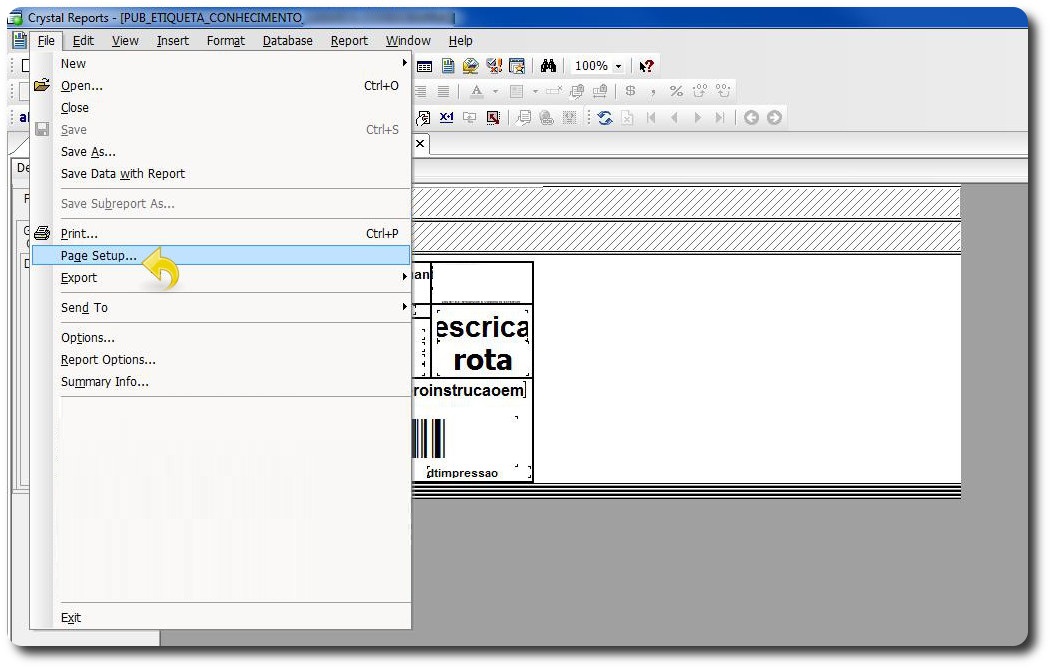
Task: Click the round Forward navigation icon
Action: click(x=774, y=118)
